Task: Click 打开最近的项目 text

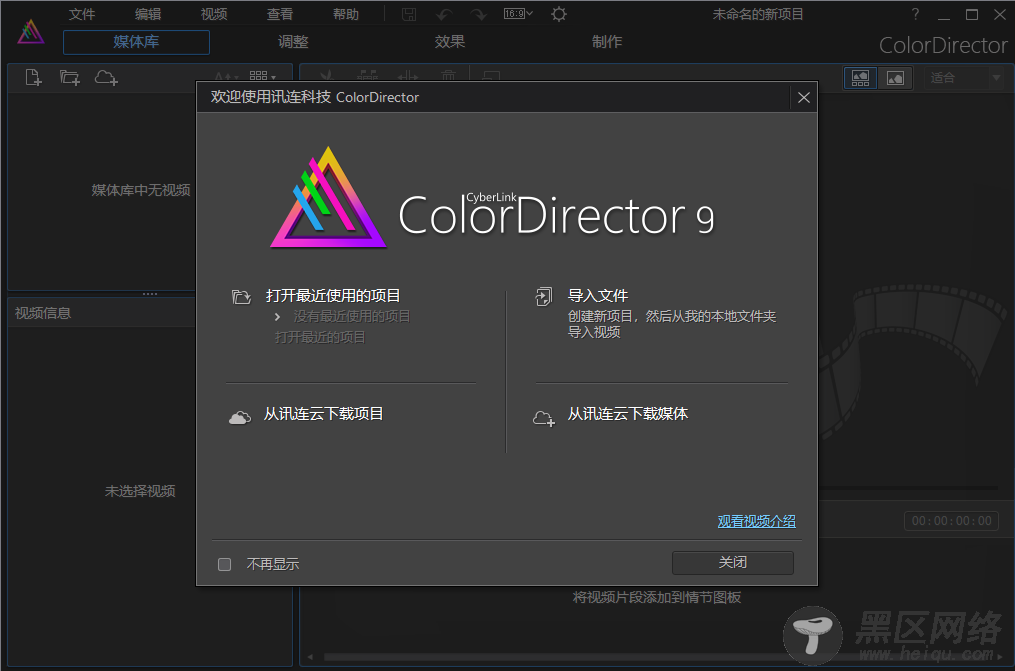Action: click(320, 337)
